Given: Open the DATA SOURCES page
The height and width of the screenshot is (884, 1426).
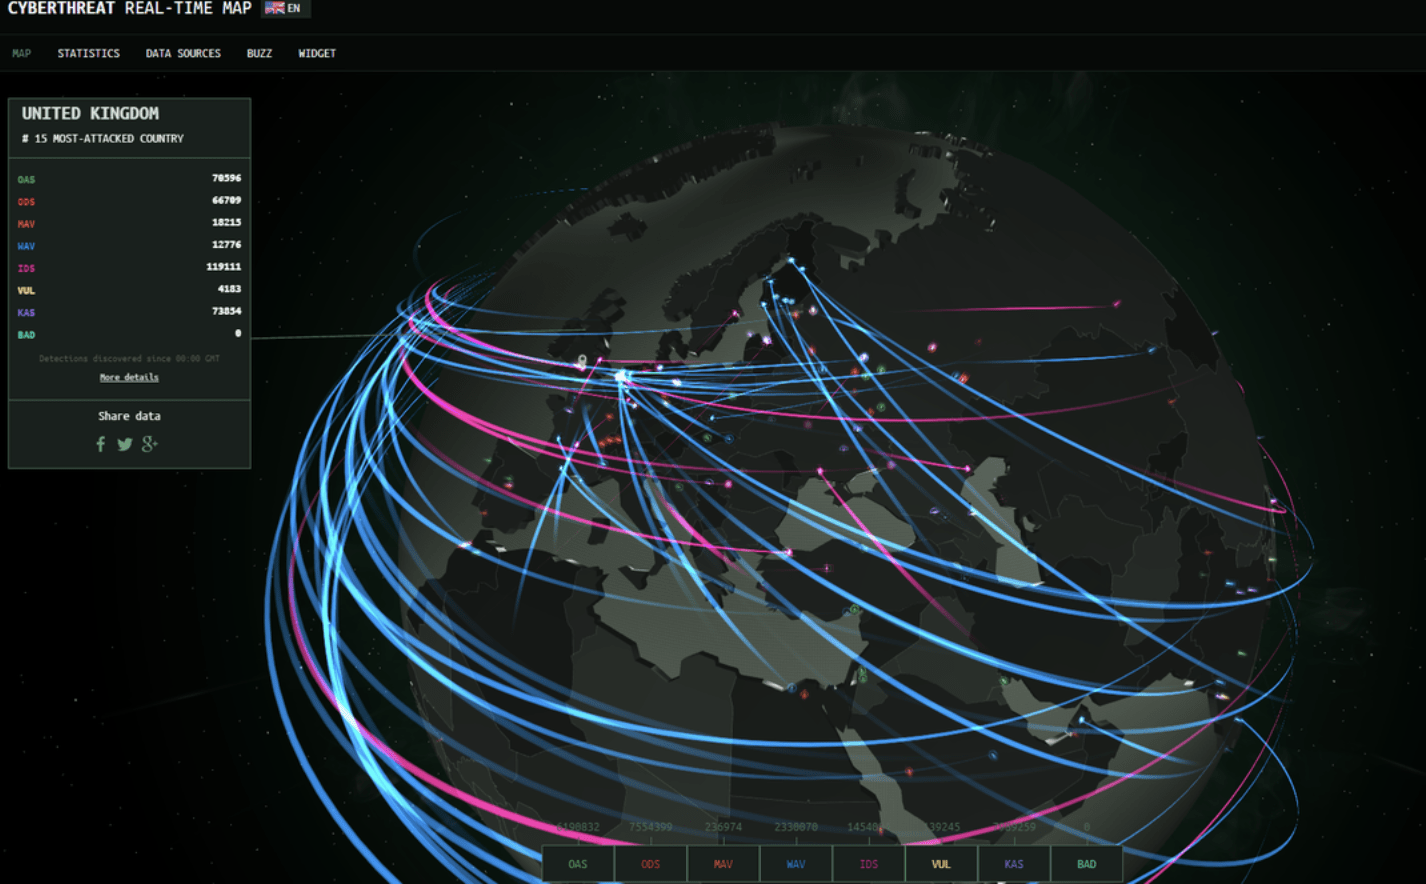Looking at the screenshot, I should tap(183, 53).
